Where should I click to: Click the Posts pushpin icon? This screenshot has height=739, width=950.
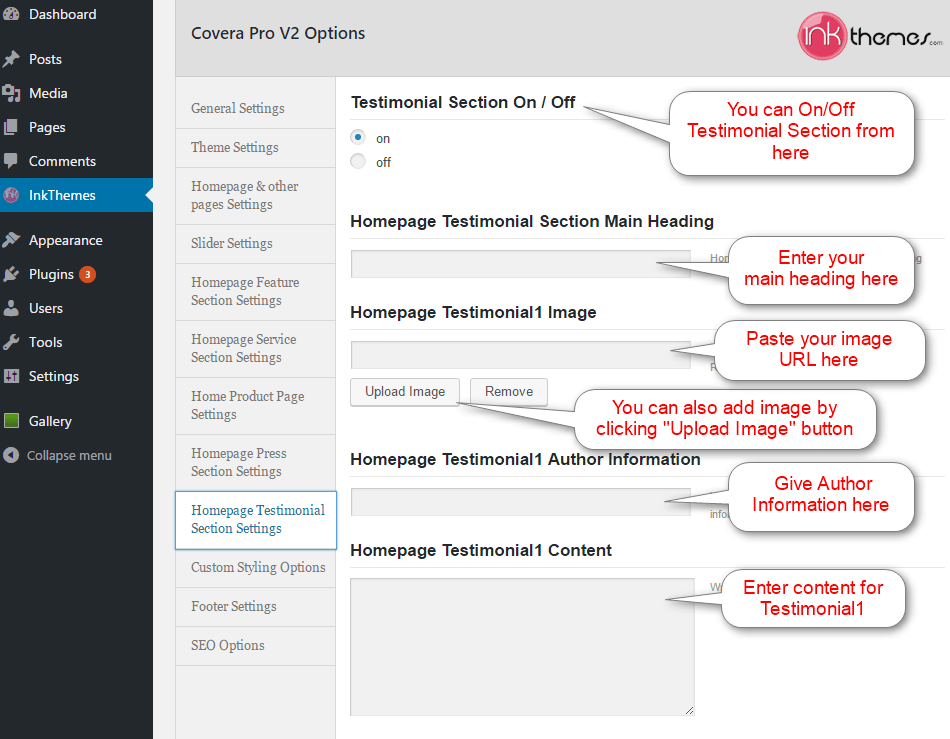11,59
